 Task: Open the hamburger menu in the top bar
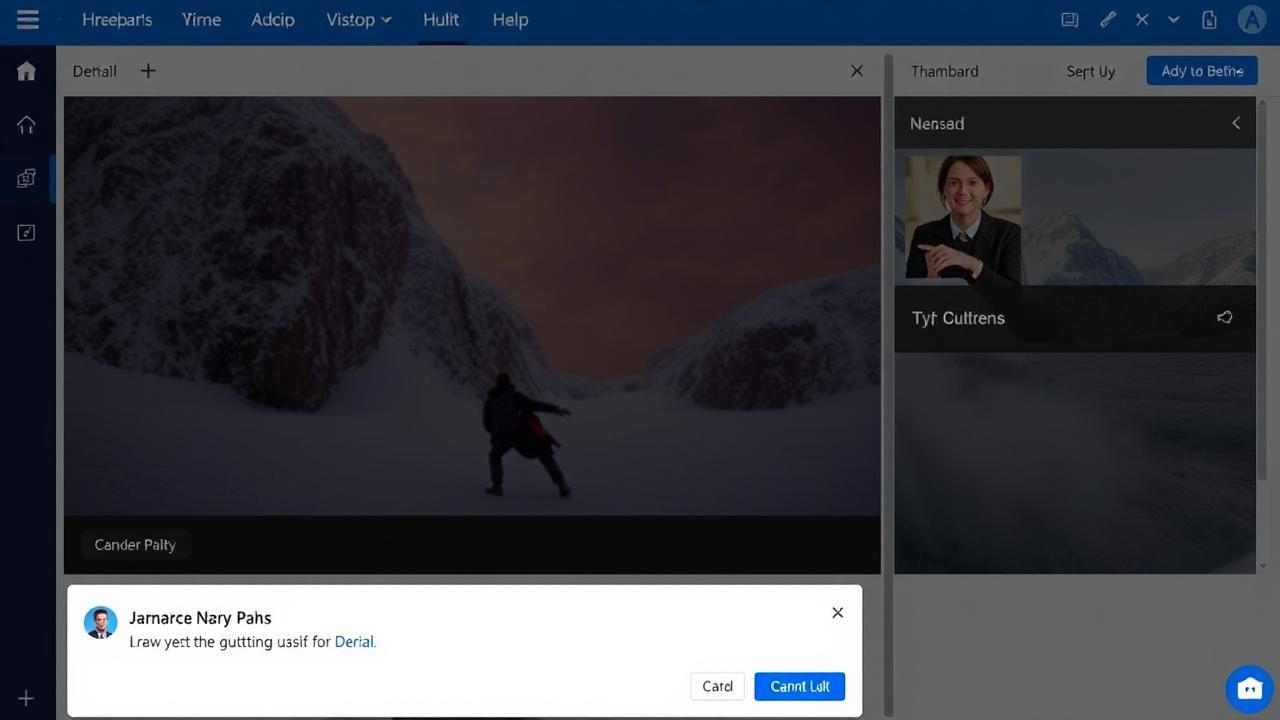[27, 20]
